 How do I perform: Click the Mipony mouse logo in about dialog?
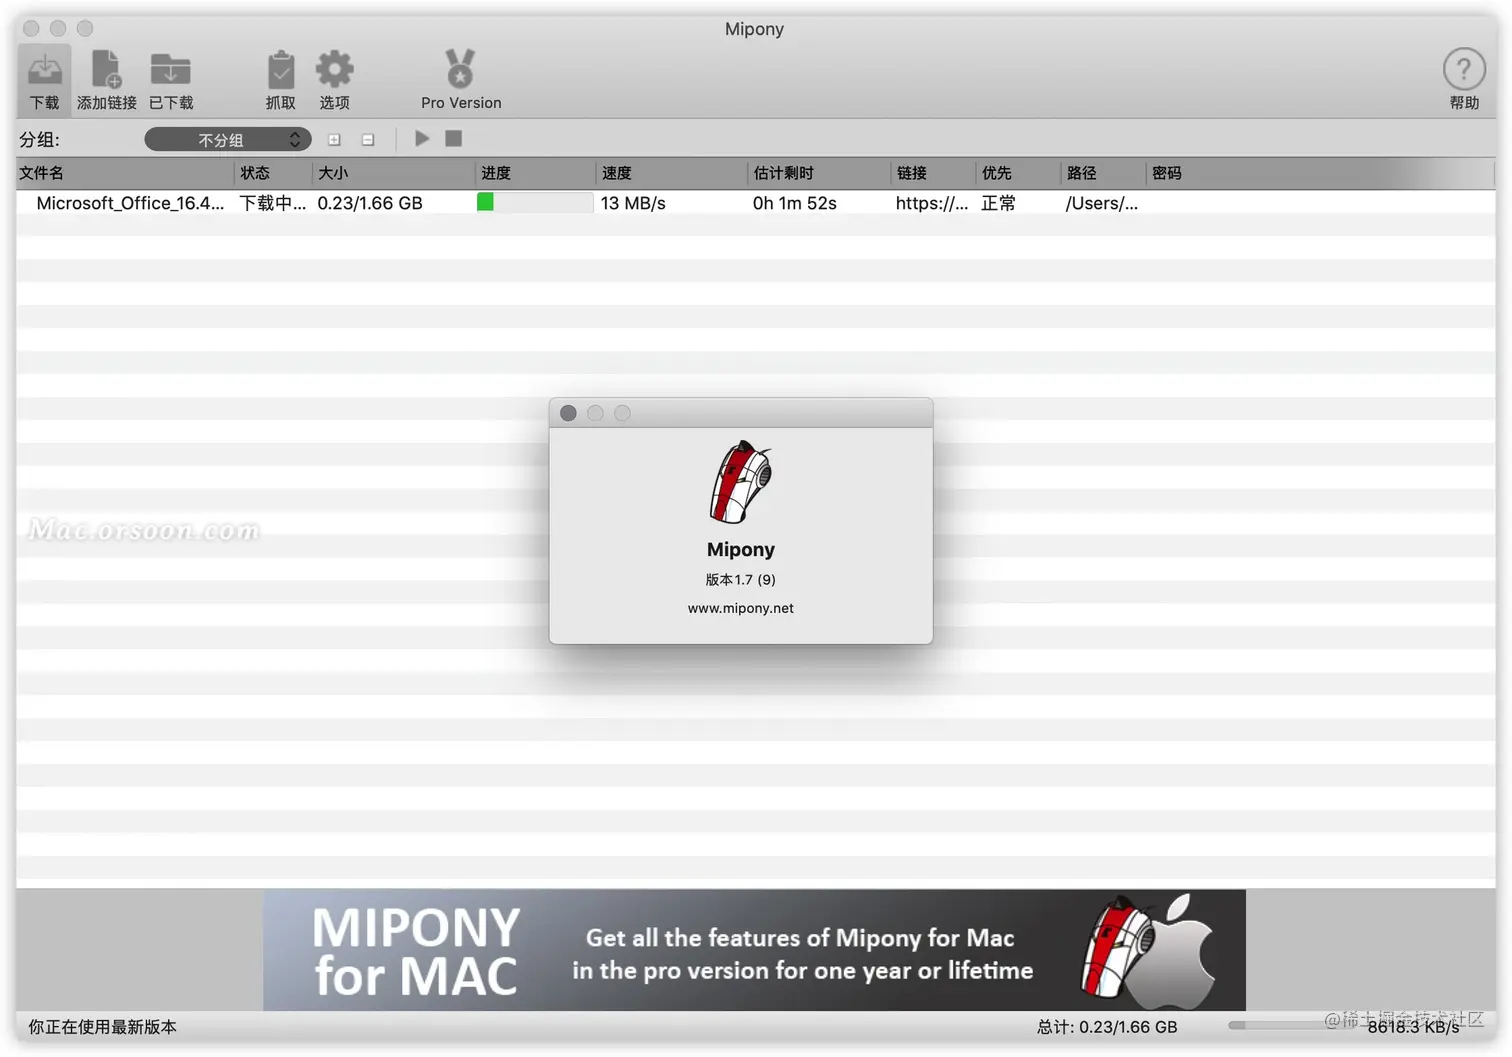coord(740,482)
